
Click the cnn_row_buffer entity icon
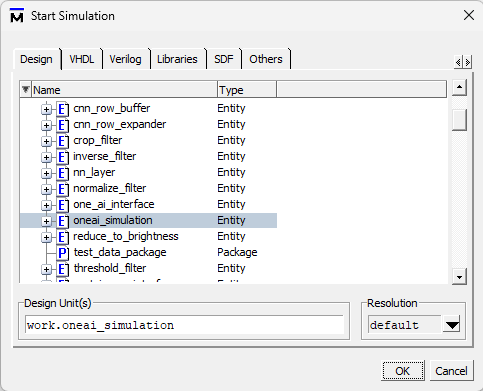coord(62,109)
